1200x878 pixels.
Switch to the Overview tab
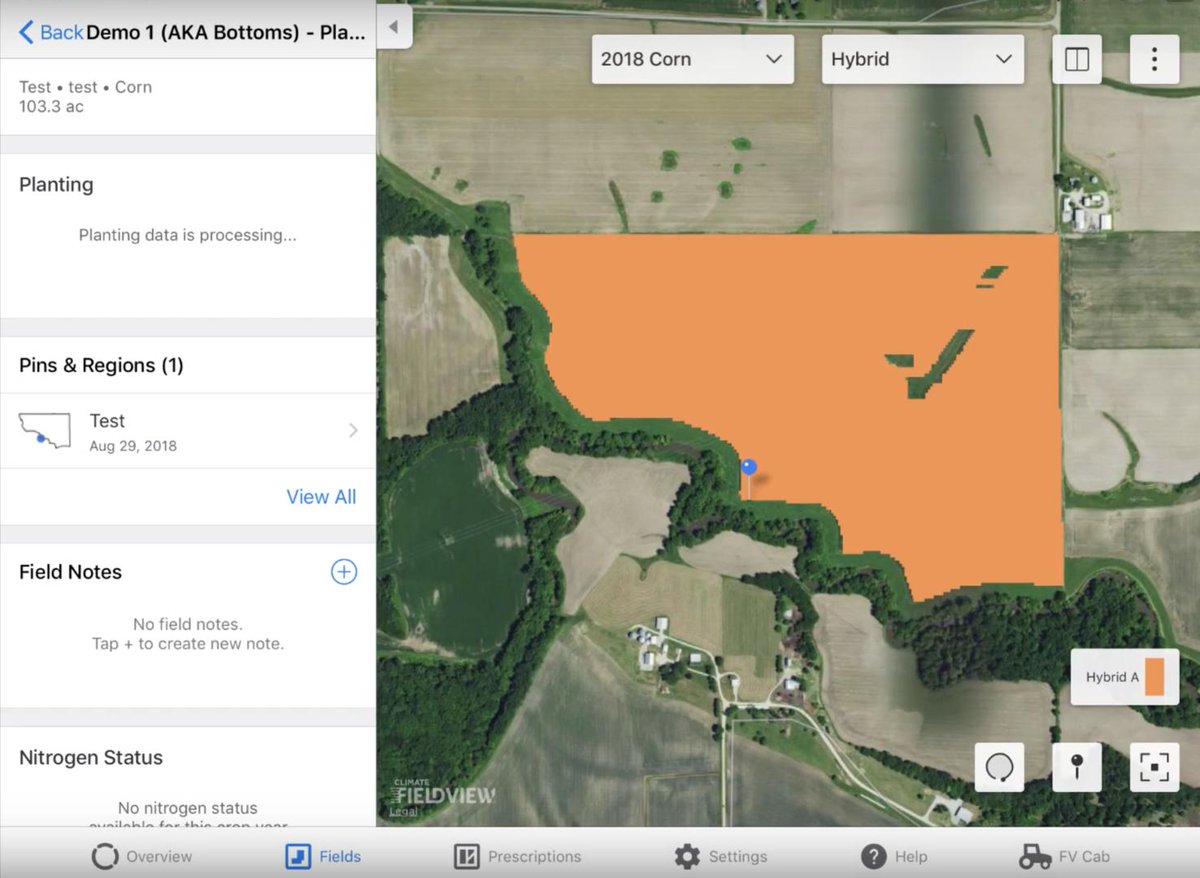142,857
